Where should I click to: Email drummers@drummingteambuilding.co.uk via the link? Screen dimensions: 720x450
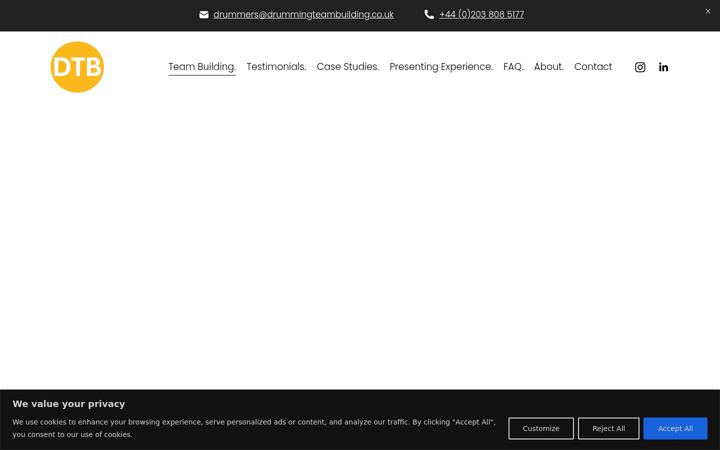[304, 15]
